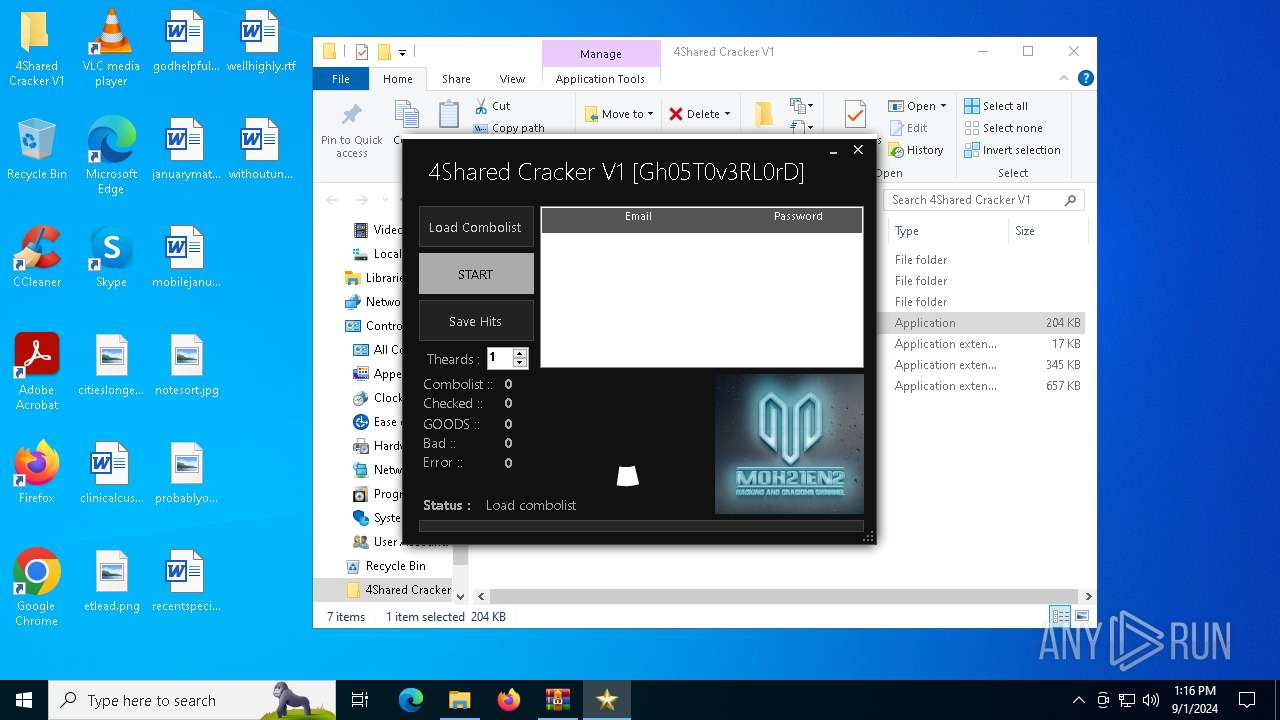Open the januarymat document icon
1280x720 pixels.
(x=185, y=149)
